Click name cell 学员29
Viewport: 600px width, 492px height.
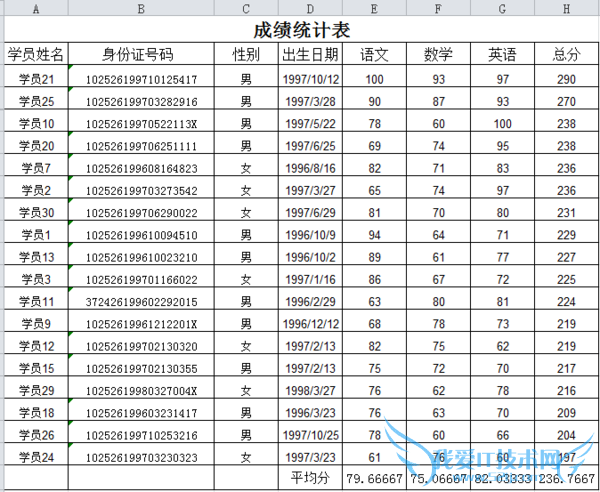click(36, 387)
